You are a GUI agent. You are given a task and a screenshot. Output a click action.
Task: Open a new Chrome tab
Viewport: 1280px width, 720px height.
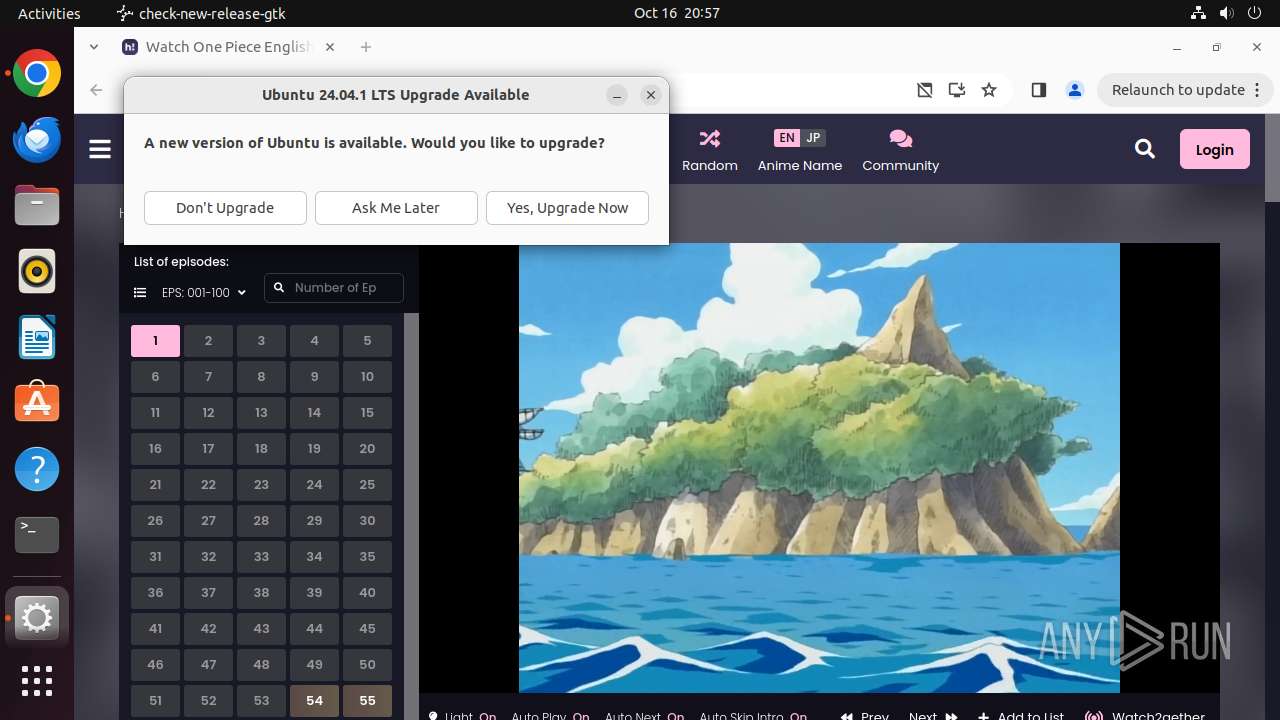click(366, 47)
